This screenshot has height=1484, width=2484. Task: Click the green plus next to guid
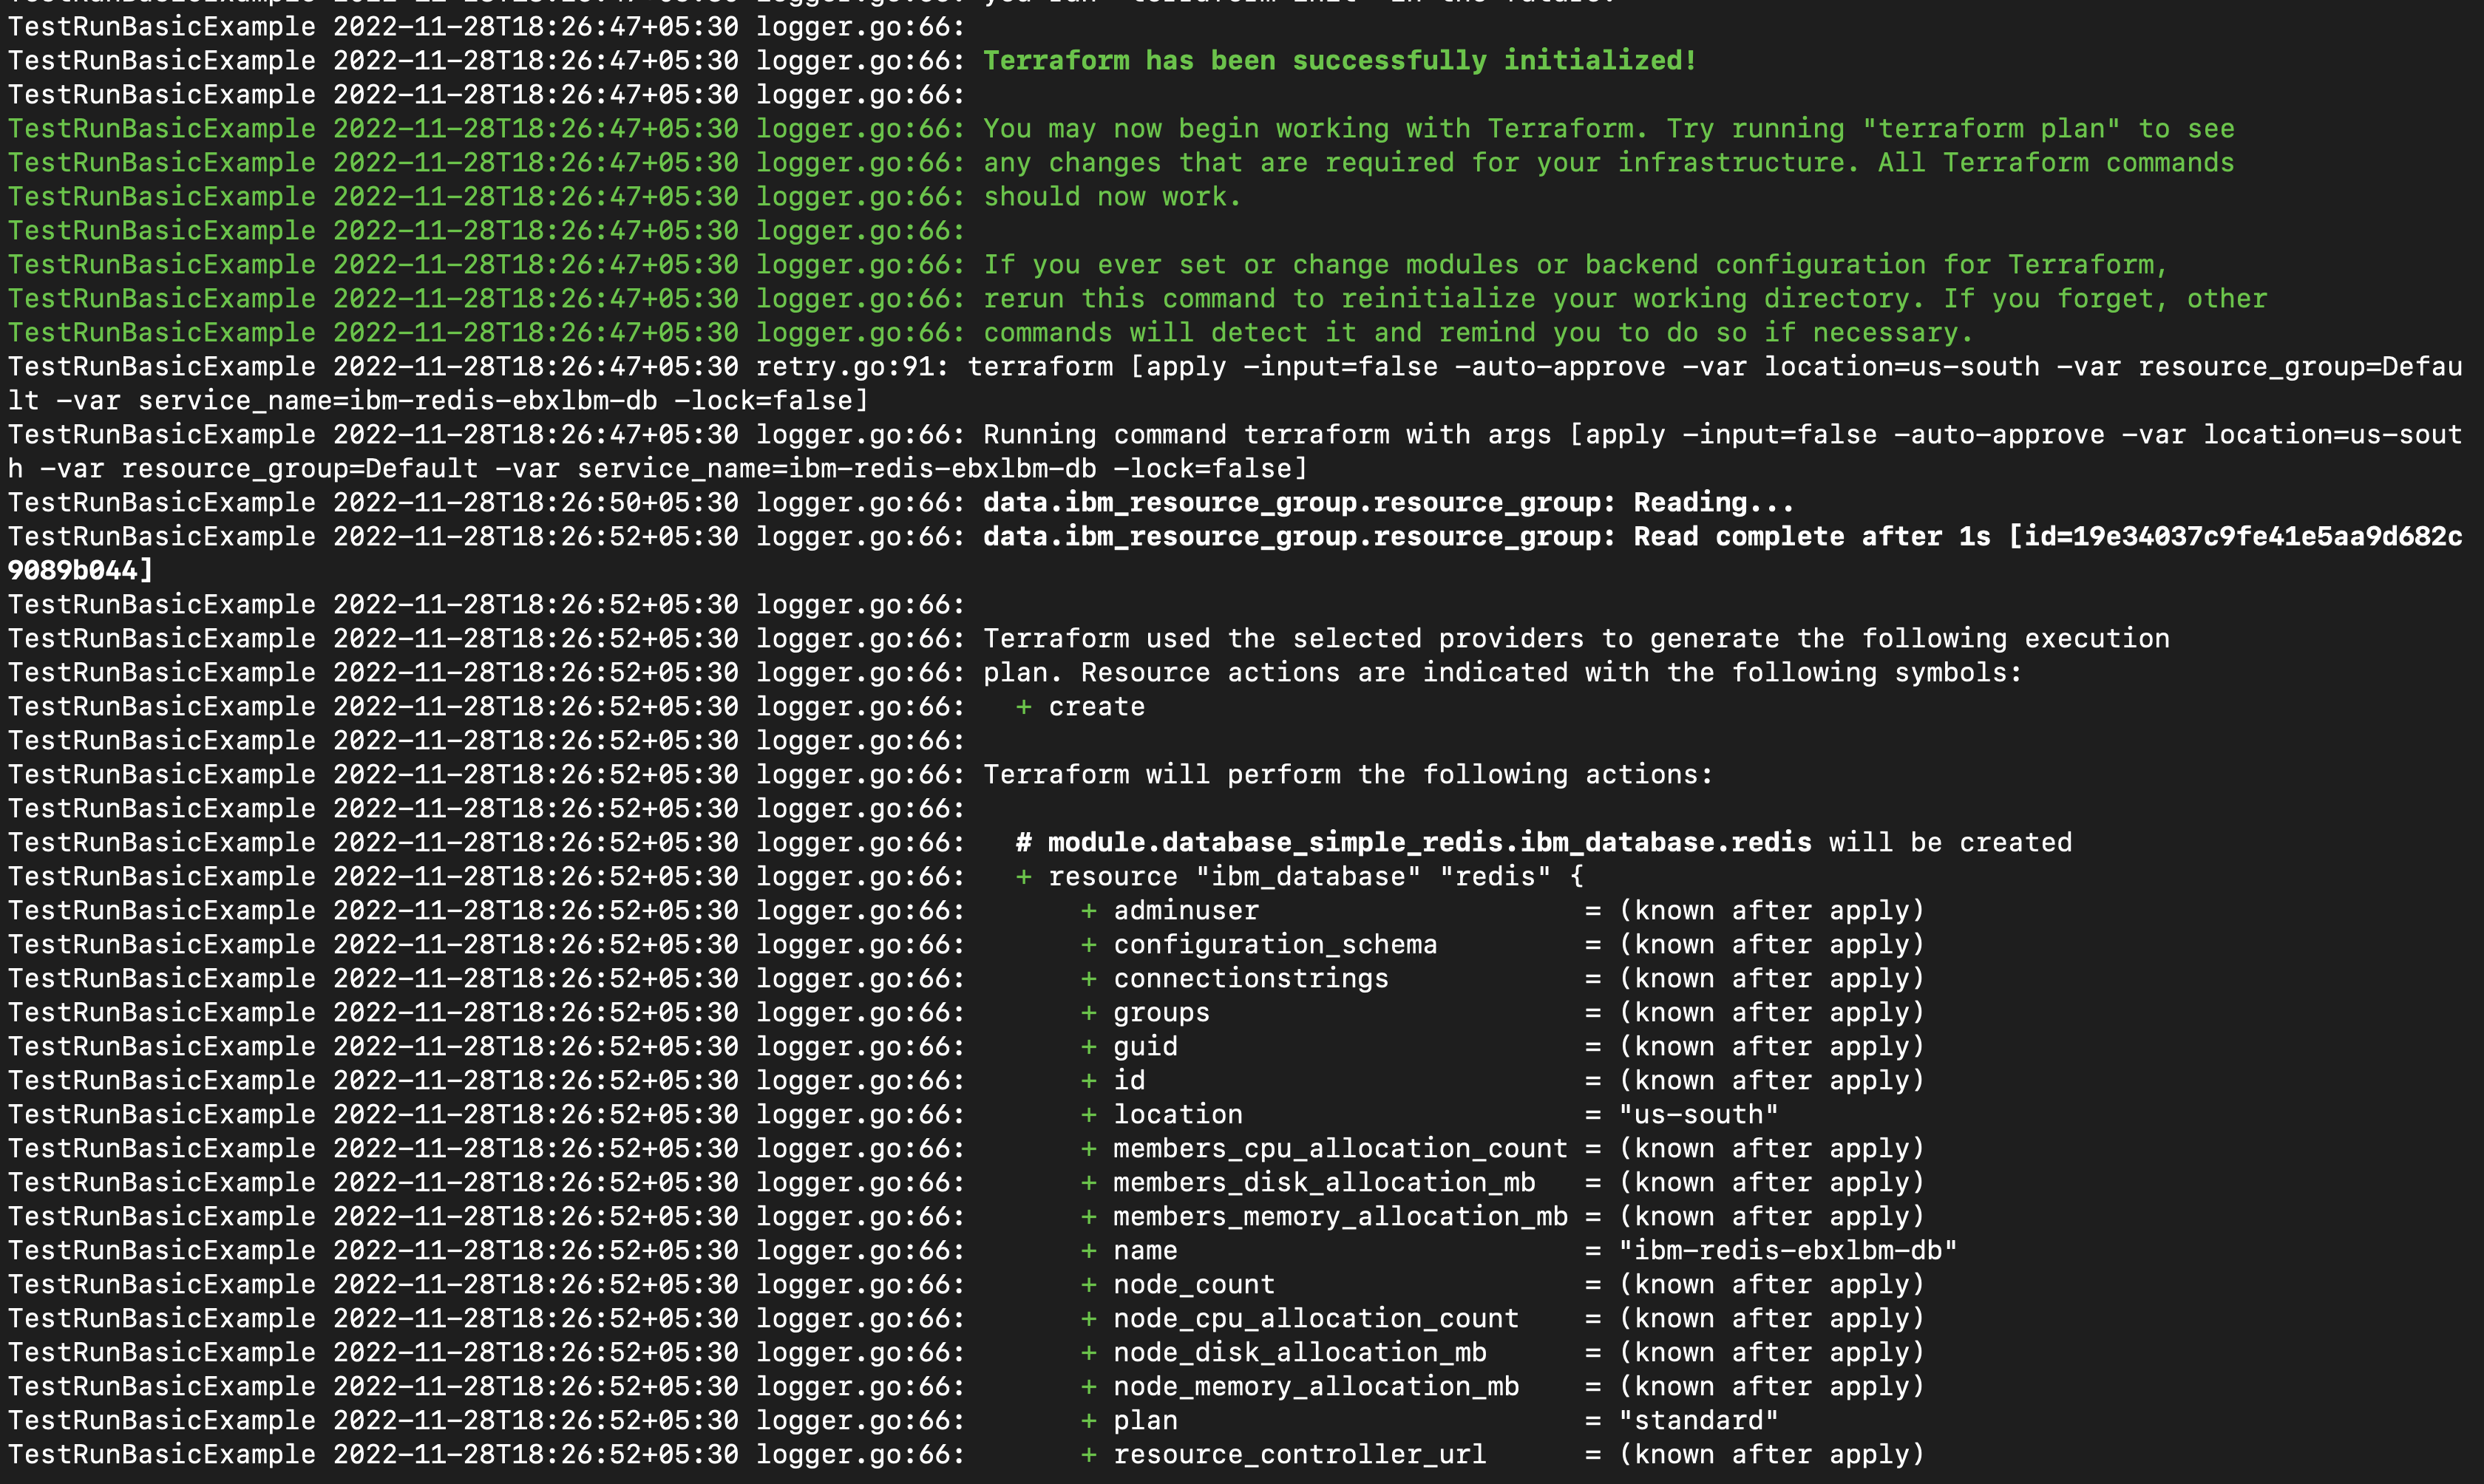1088,1047
